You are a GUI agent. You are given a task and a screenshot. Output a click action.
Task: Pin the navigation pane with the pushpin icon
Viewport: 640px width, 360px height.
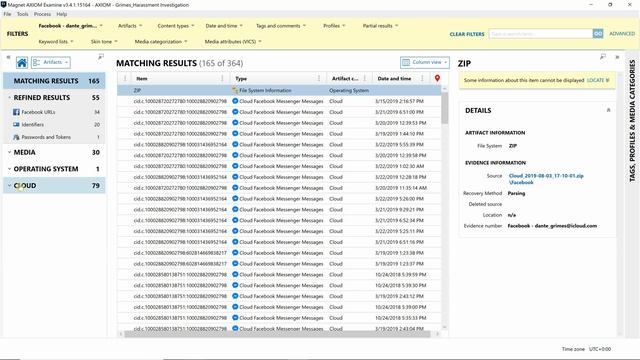pyautogui.click(x=101, y=57)
